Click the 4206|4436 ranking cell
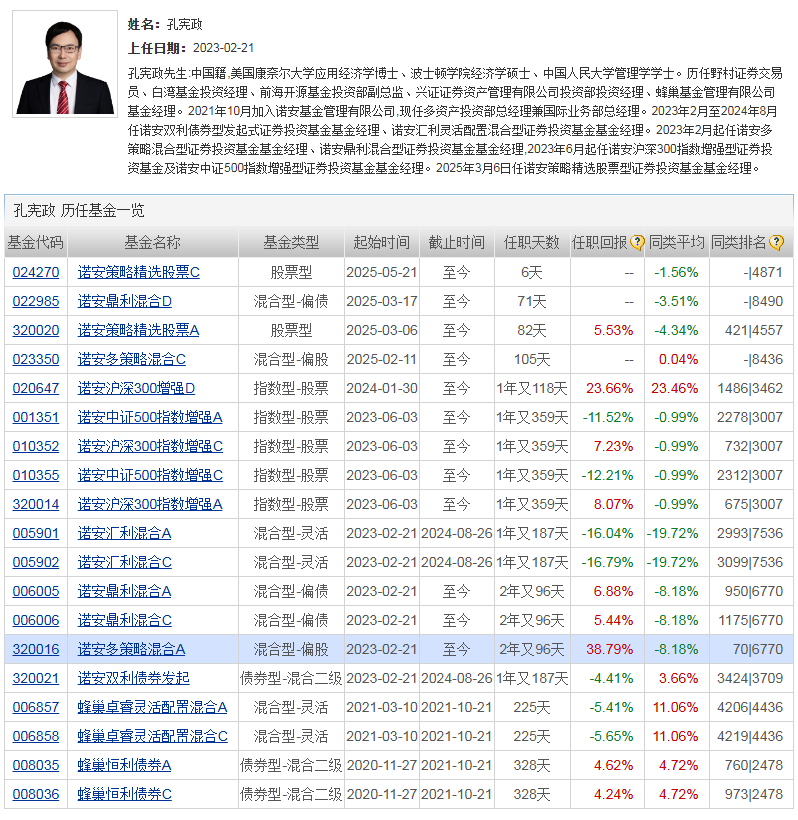The image size is (798, 820). click(750, 708)
